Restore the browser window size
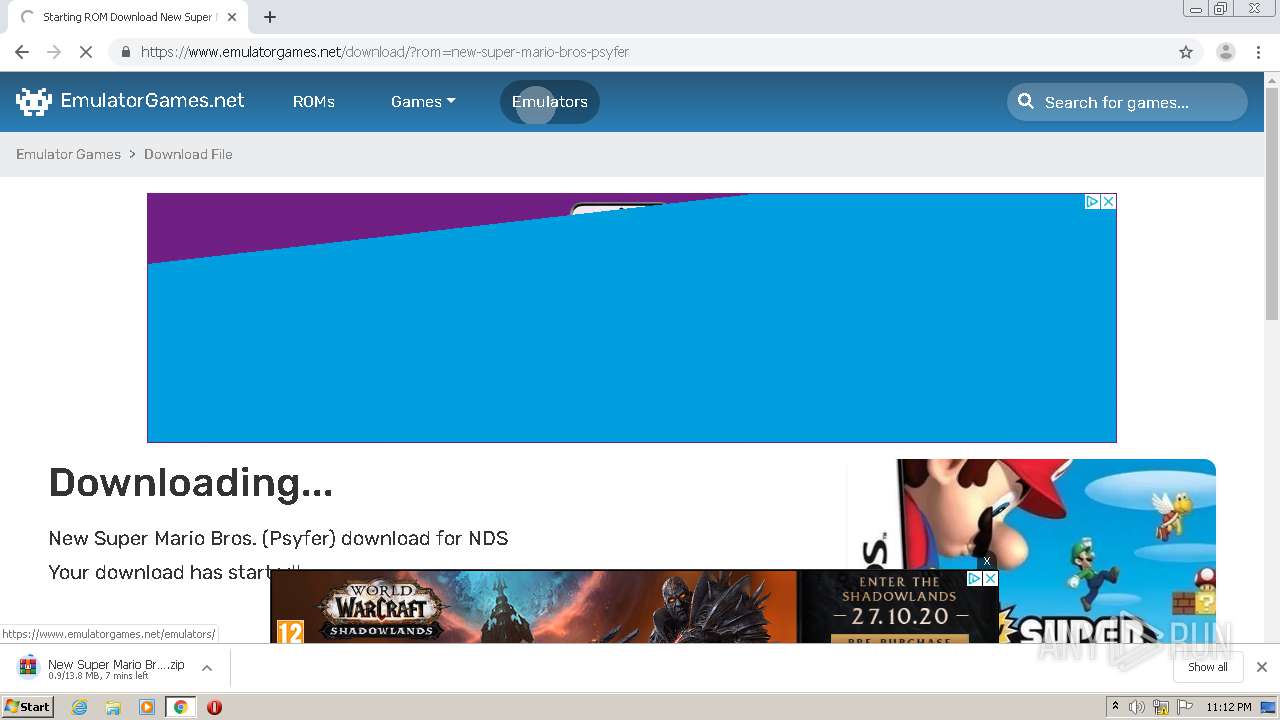The height and width of the screenshot is (720, 1280). [x=1221, y=9]
